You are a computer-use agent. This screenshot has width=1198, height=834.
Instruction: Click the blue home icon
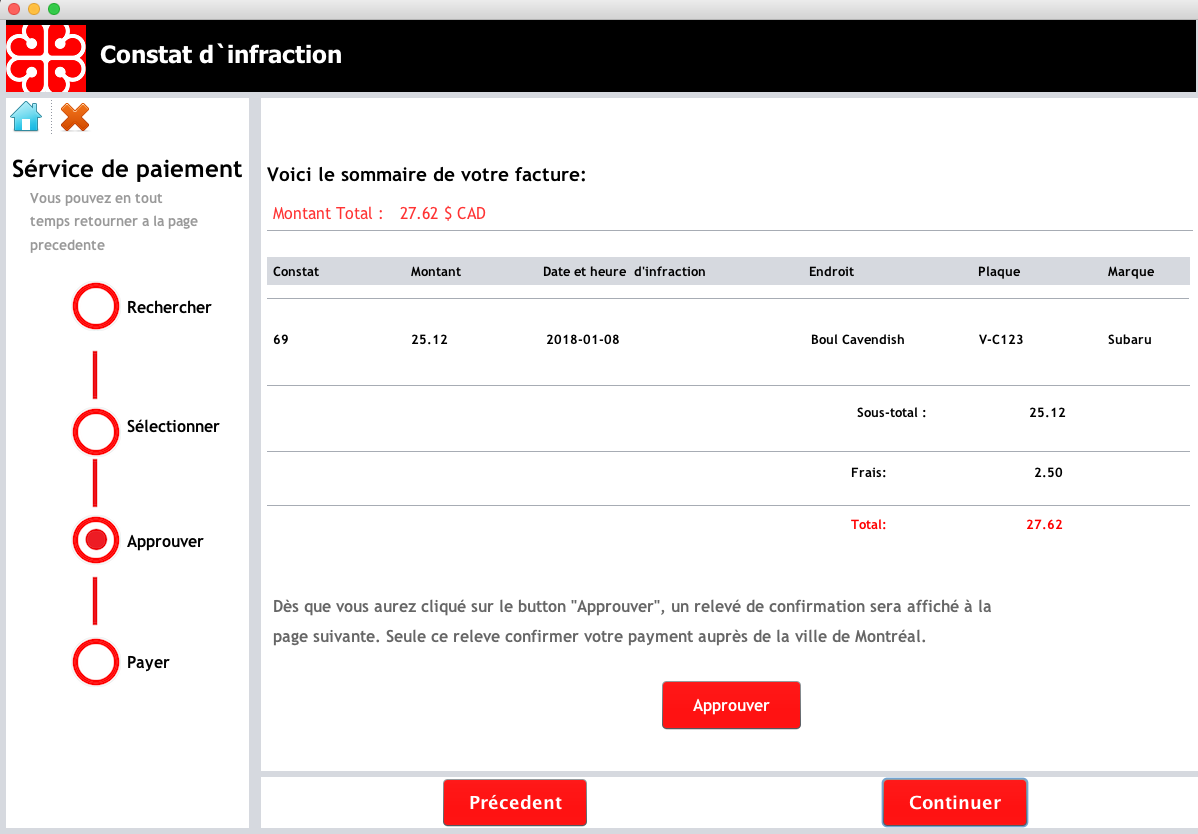coord(26,117)
